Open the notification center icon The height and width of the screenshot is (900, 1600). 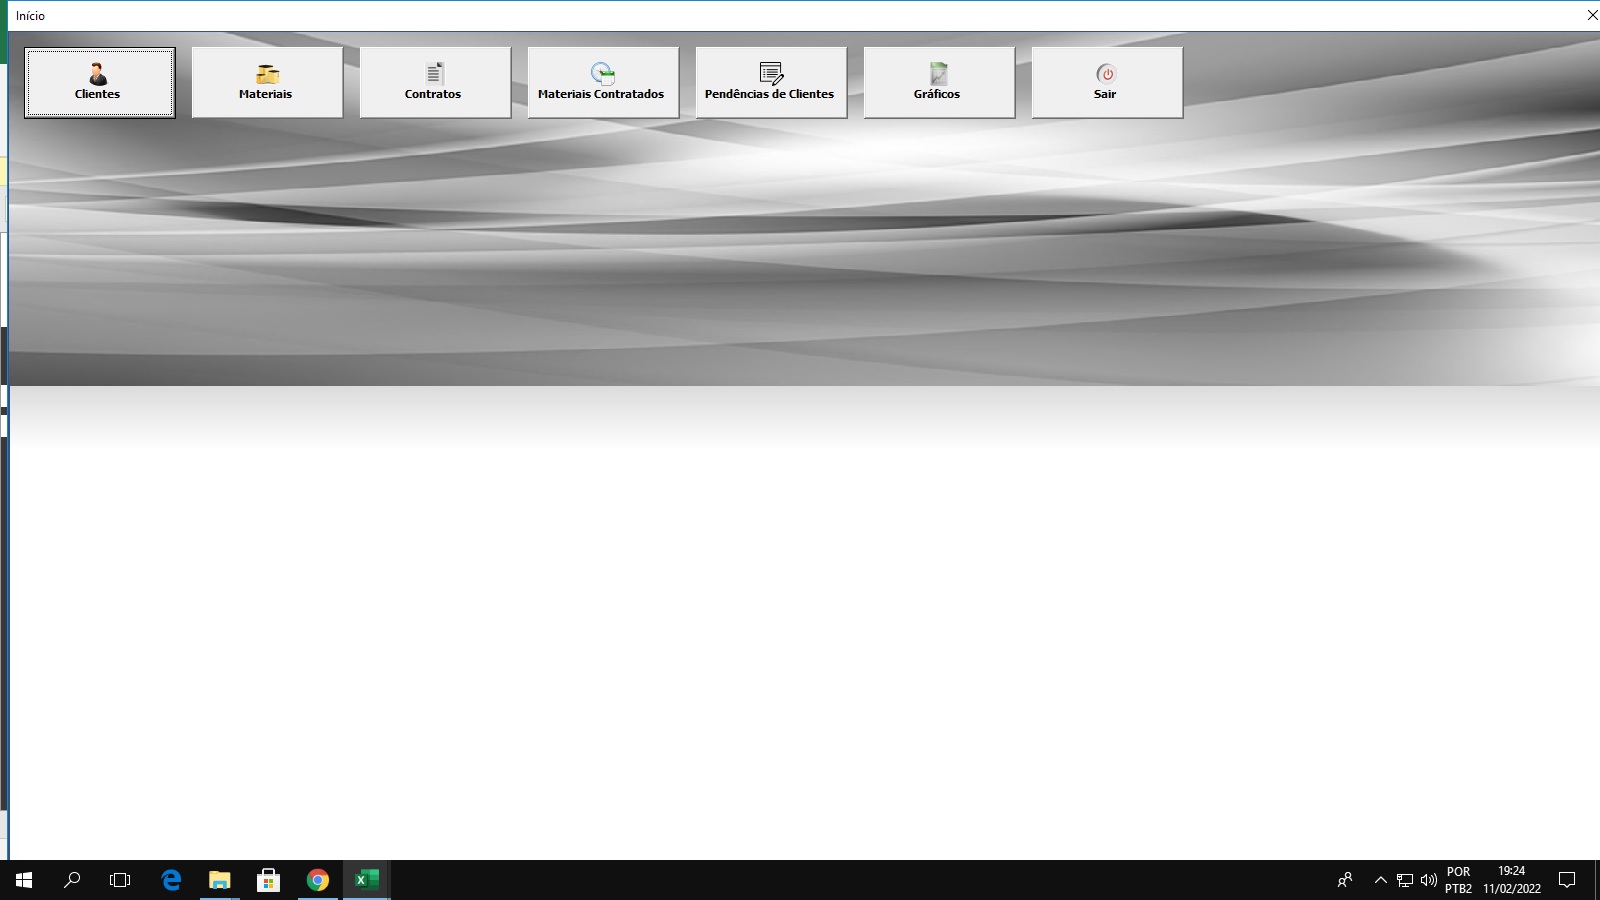(1567, 880)
